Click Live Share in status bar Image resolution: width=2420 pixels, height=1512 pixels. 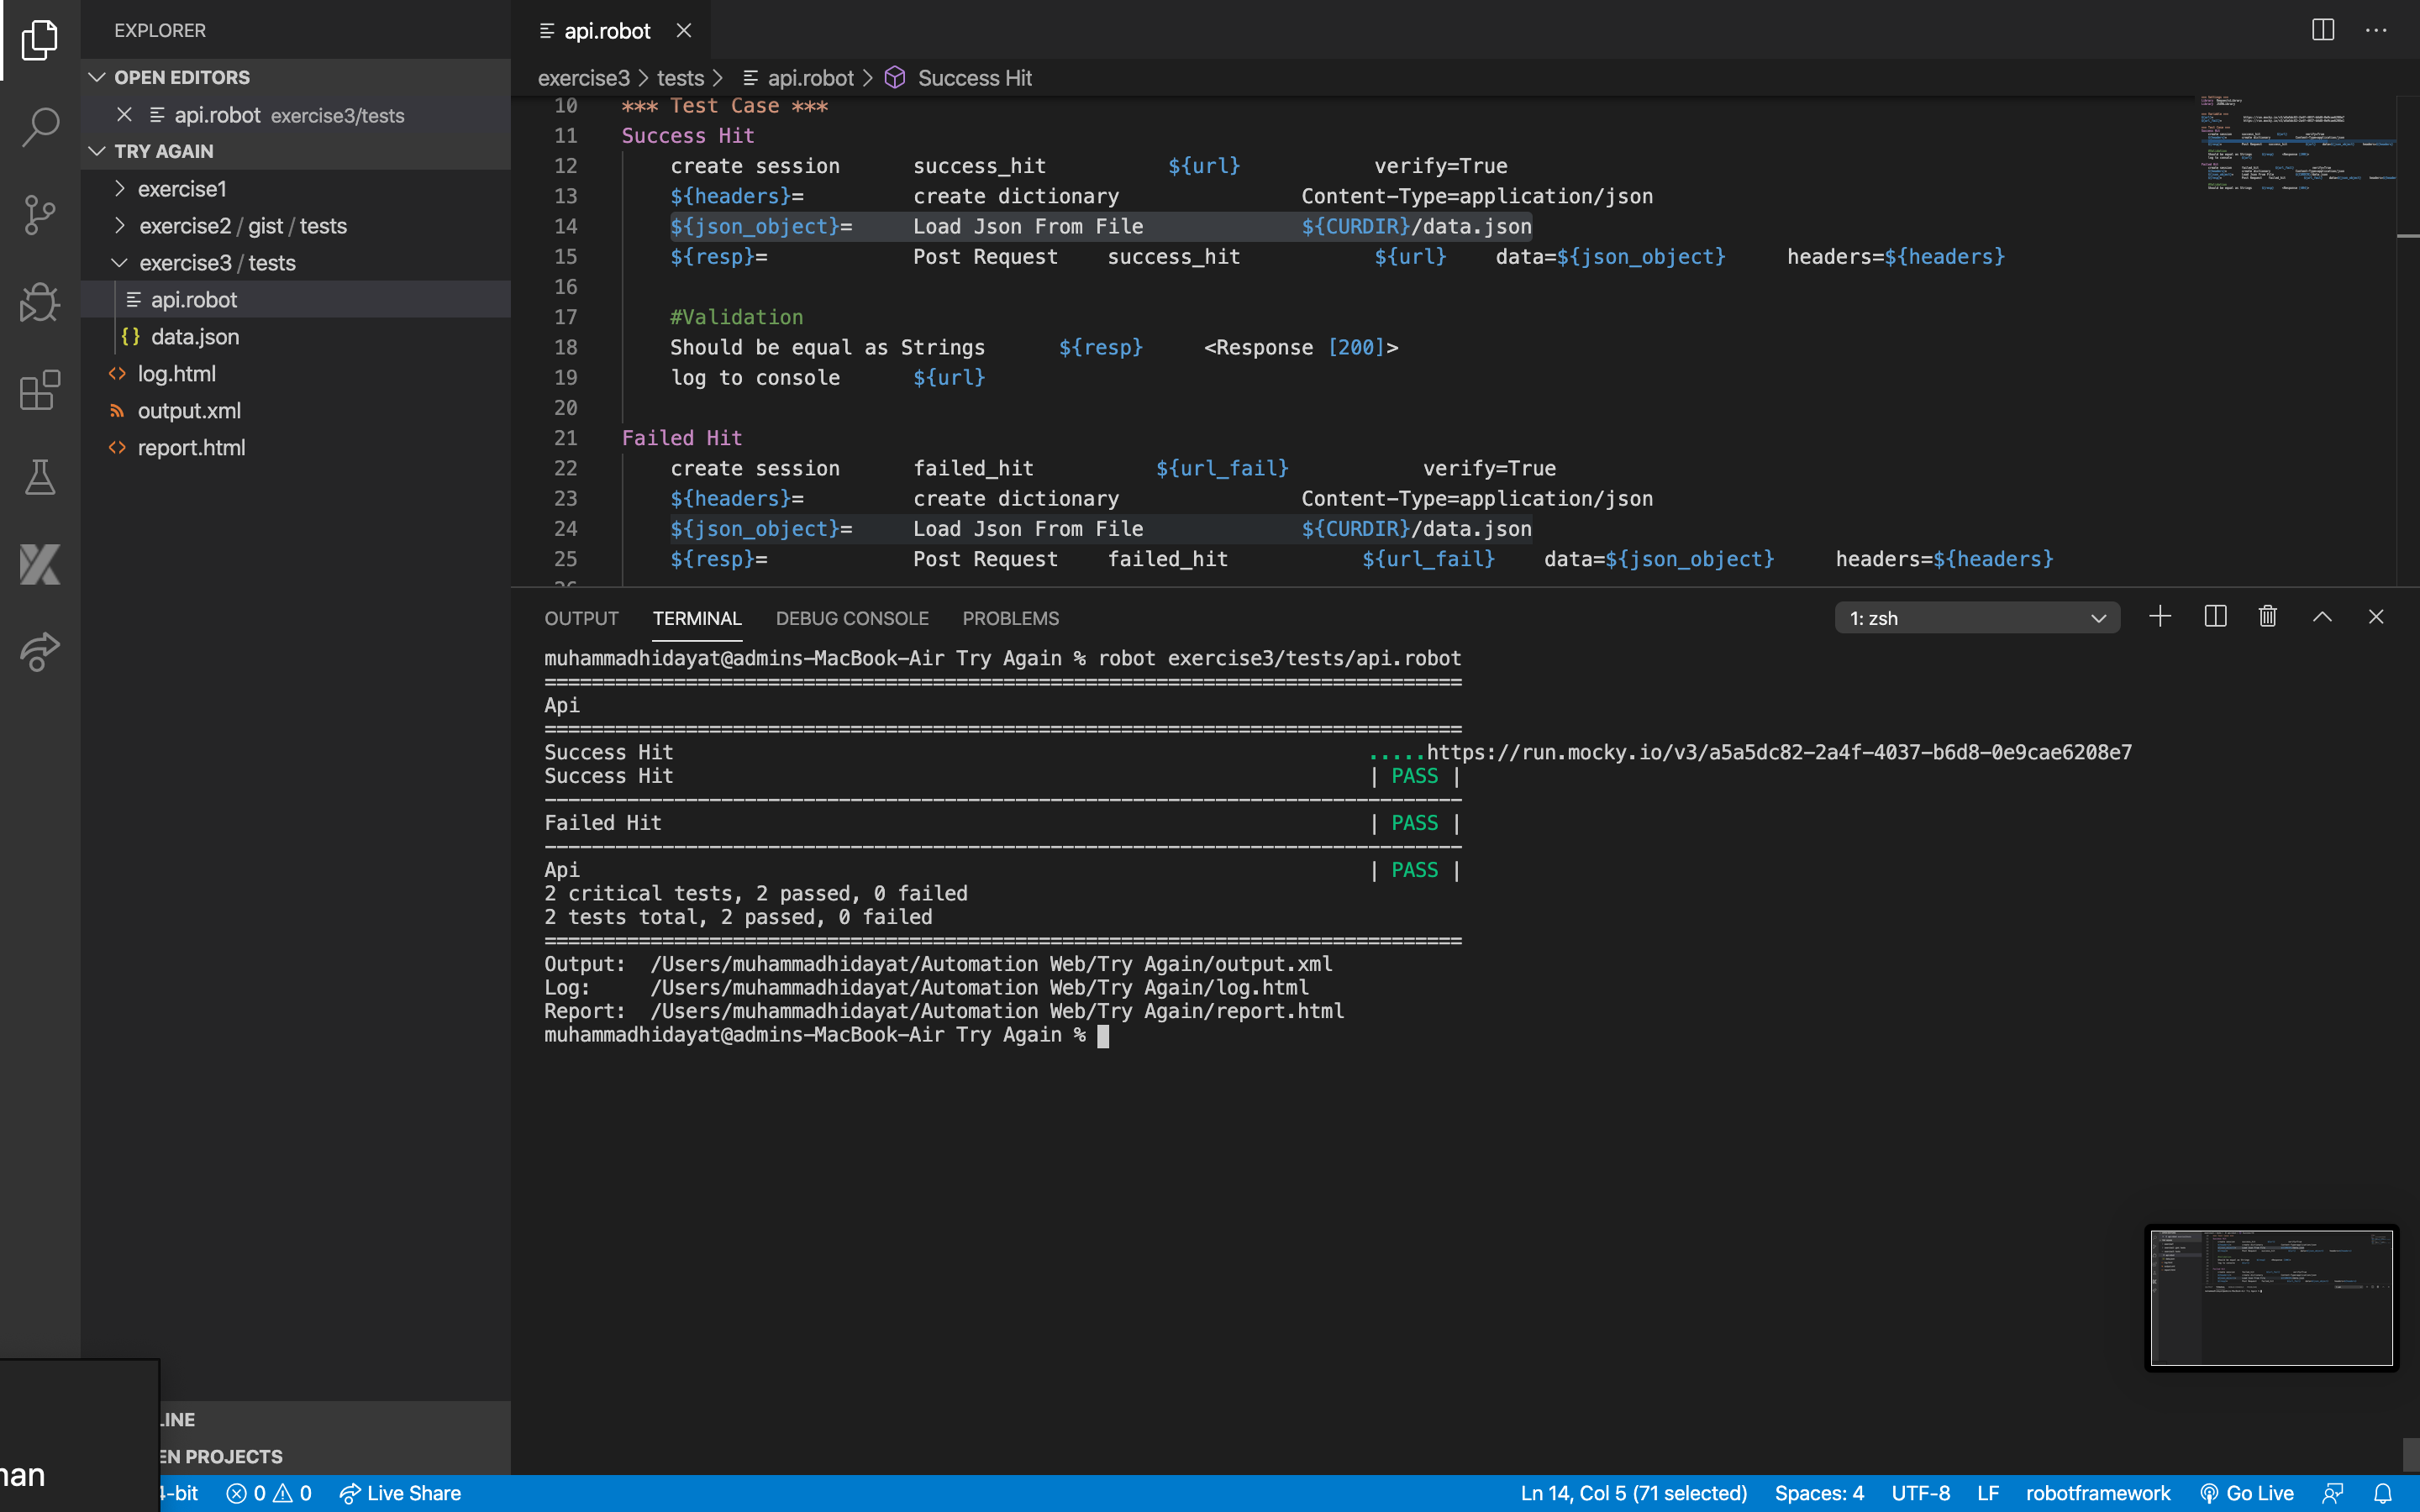click(x=400, y=1493)
